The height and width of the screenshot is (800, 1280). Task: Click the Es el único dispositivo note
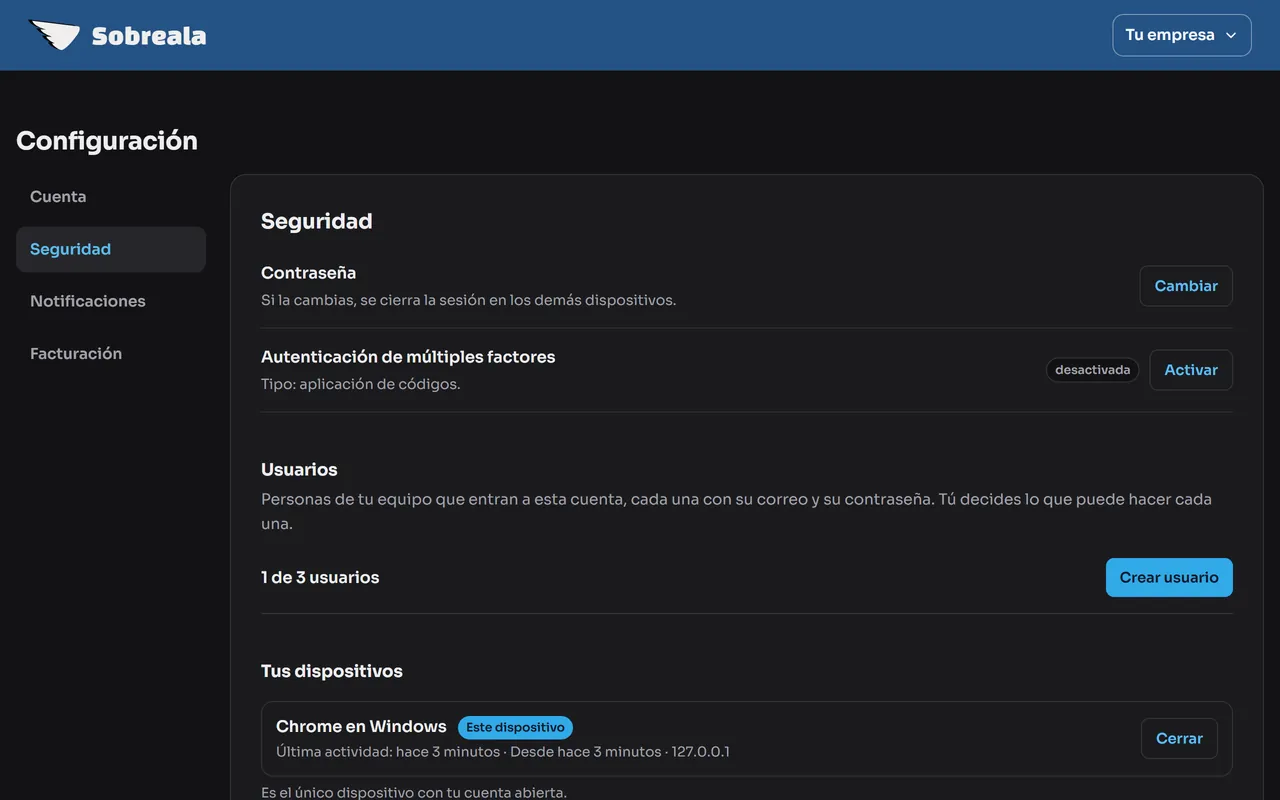414,793
